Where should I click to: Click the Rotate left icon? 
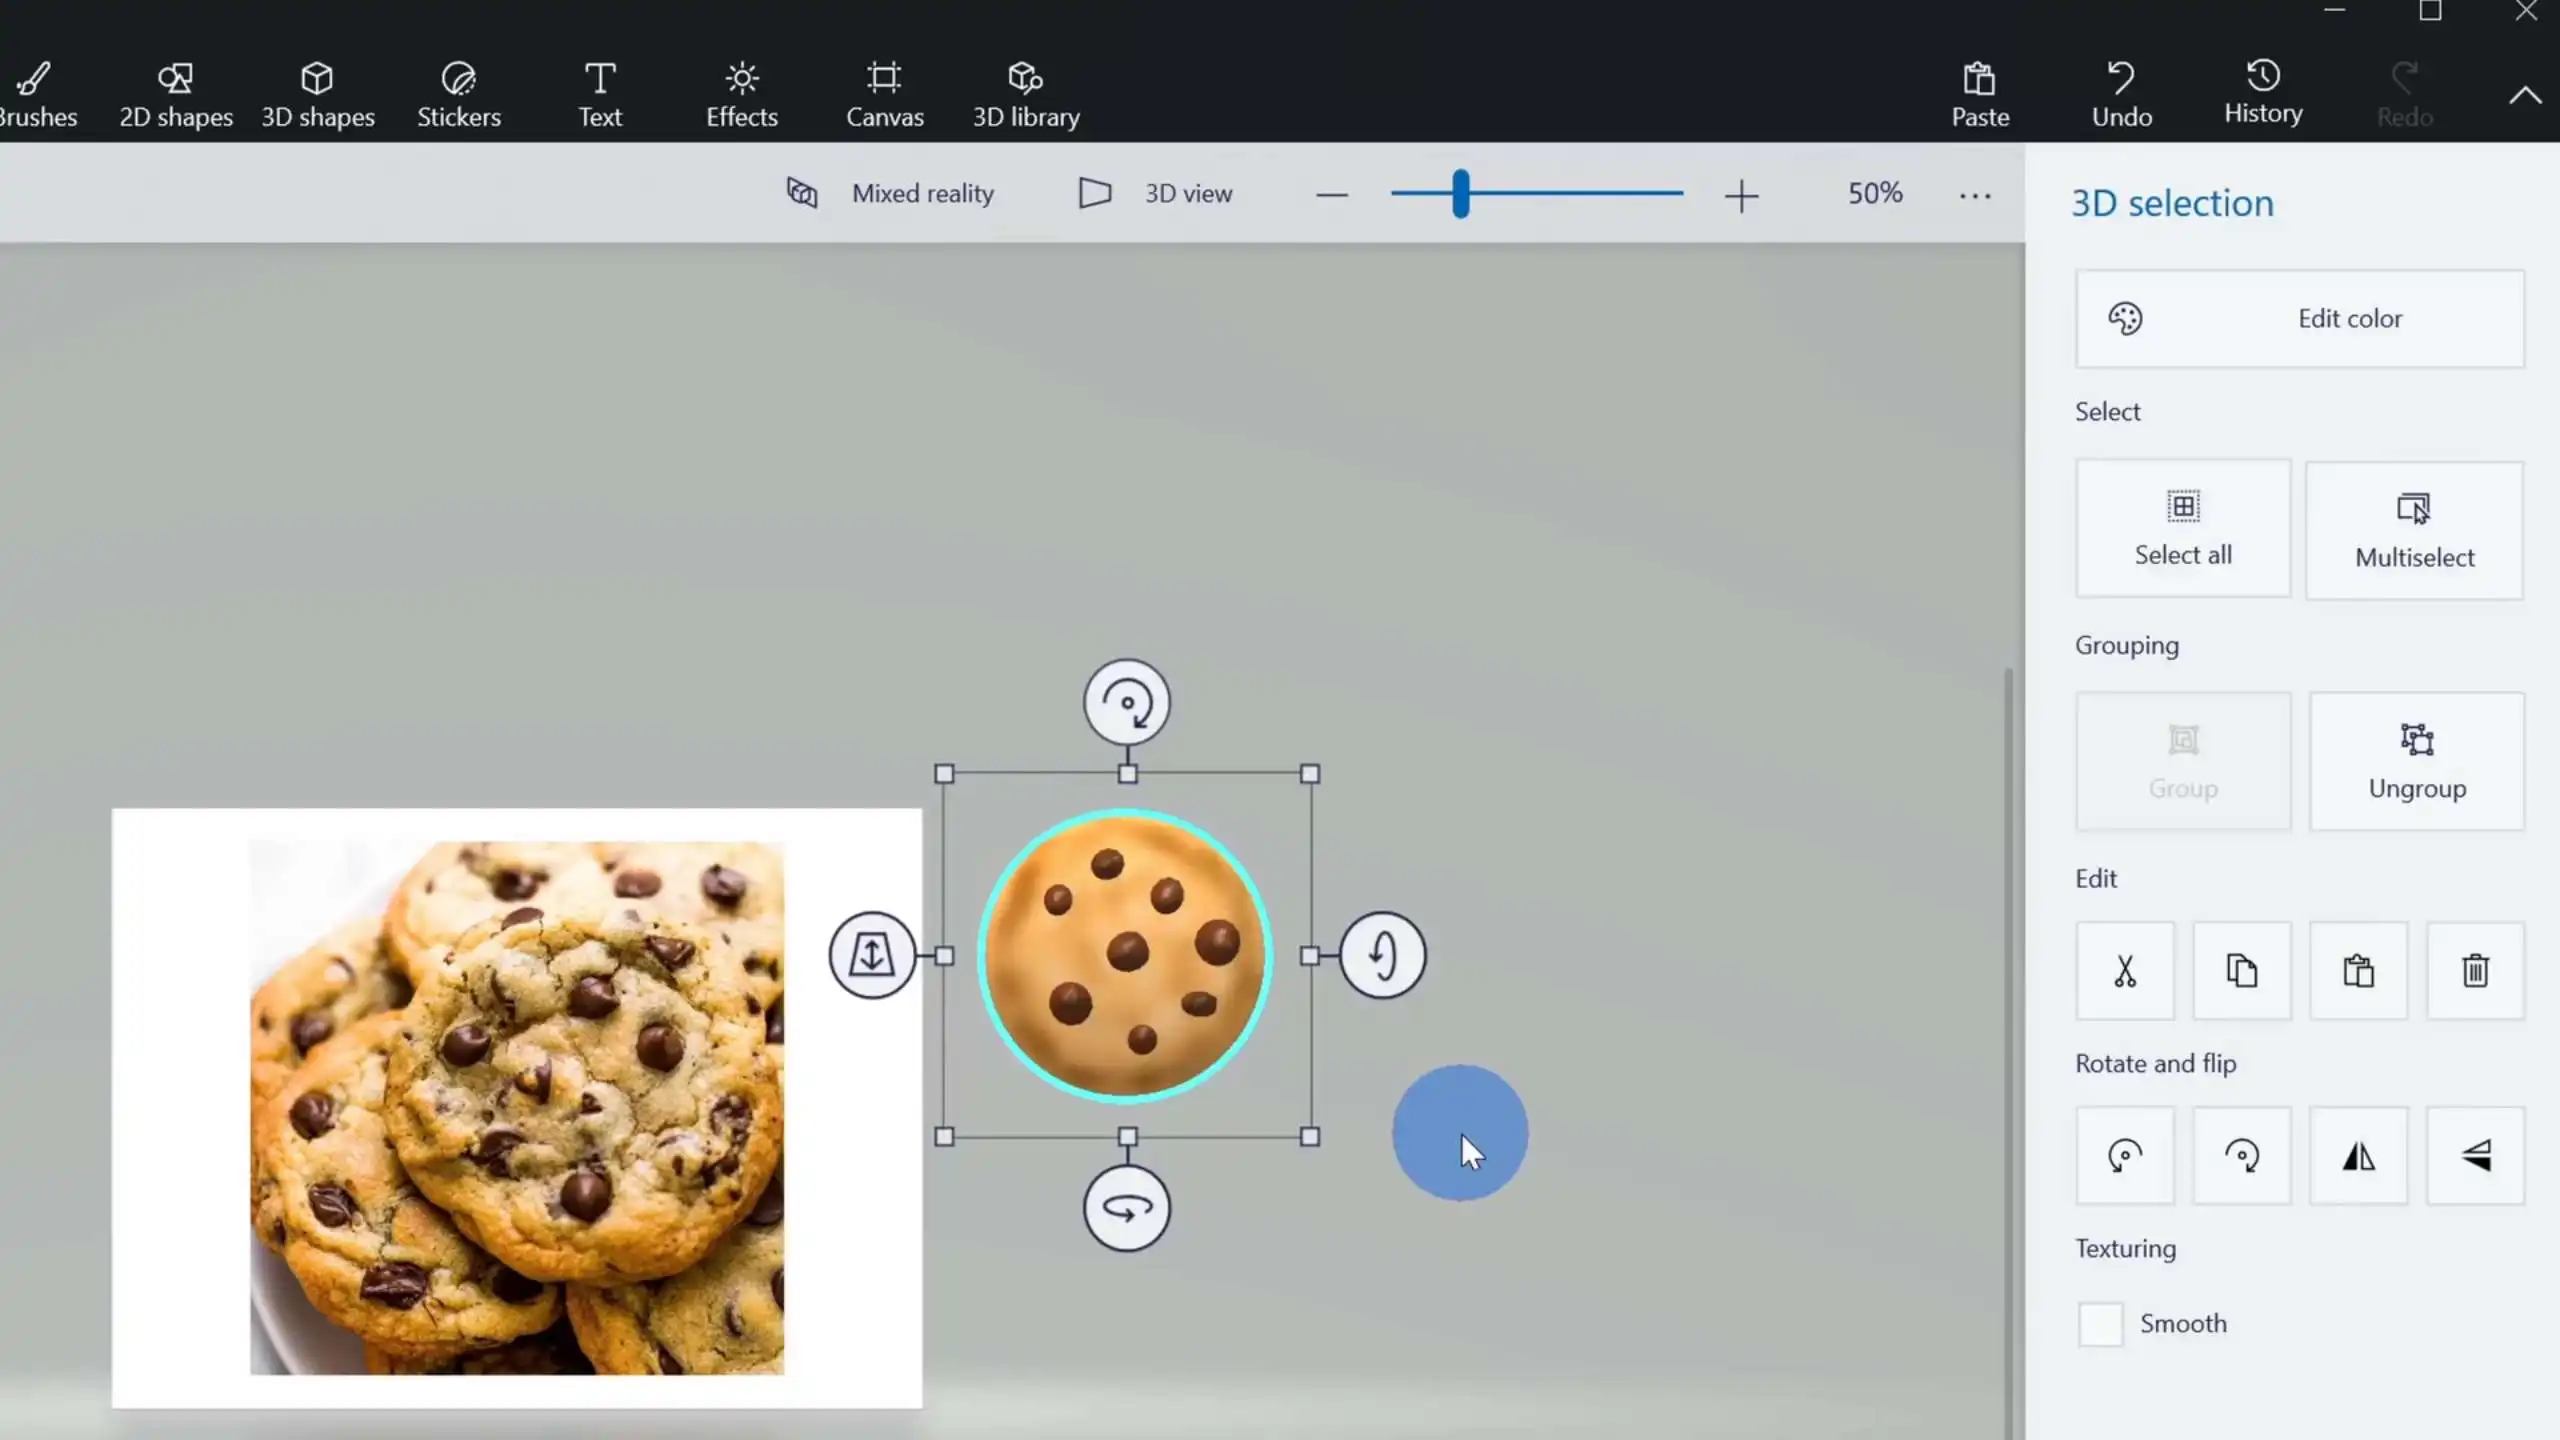point(2124,1156)
